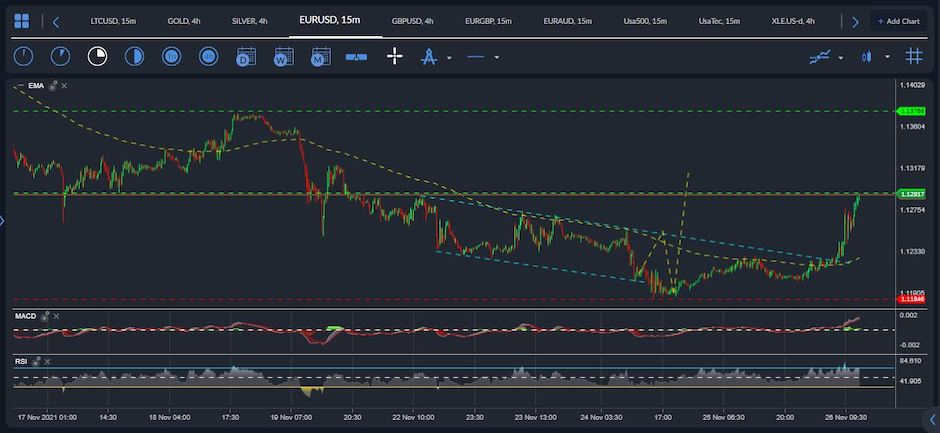Switch to the GBPUSD, 4h tab
Image resolution: width=940 pixels, height=433 pixels.
click(x=412, y=21)
